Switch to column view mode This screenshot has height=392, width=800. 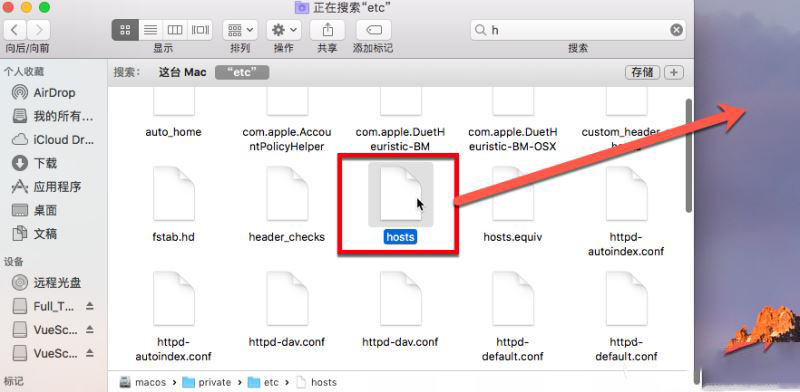[x=174, y=30]
